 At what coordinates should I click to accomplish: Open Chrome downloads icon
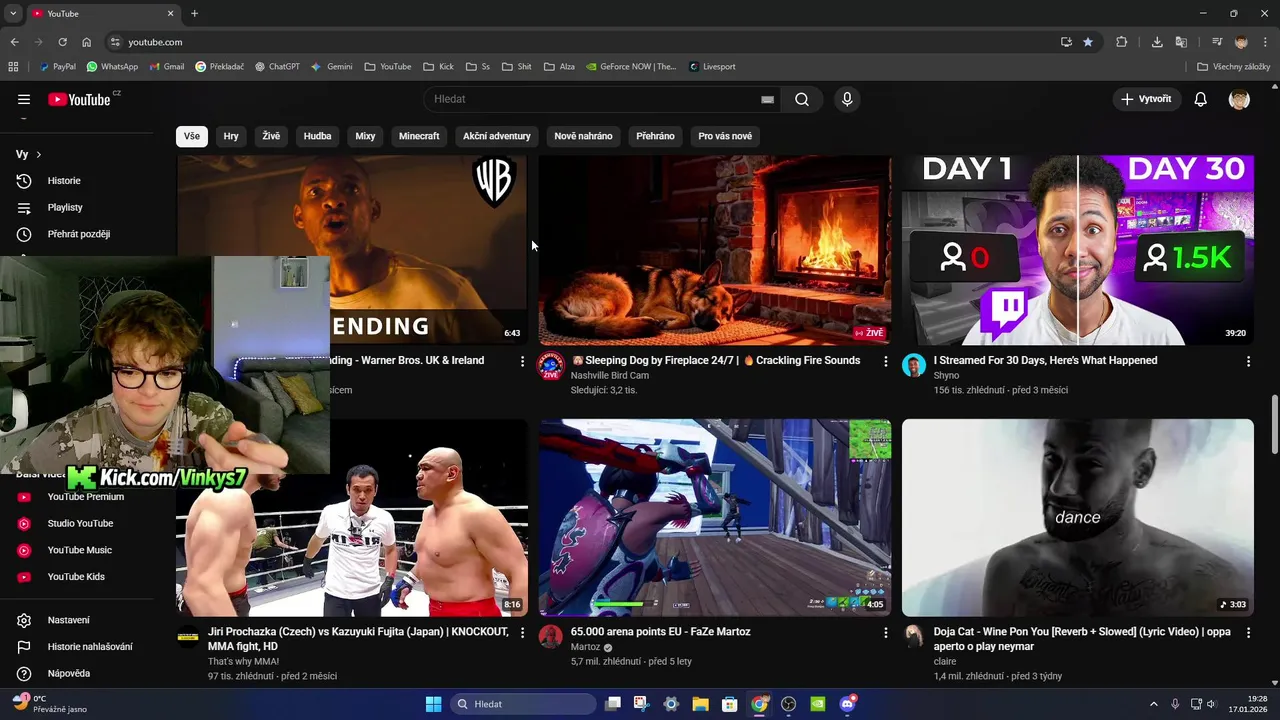1157,42
